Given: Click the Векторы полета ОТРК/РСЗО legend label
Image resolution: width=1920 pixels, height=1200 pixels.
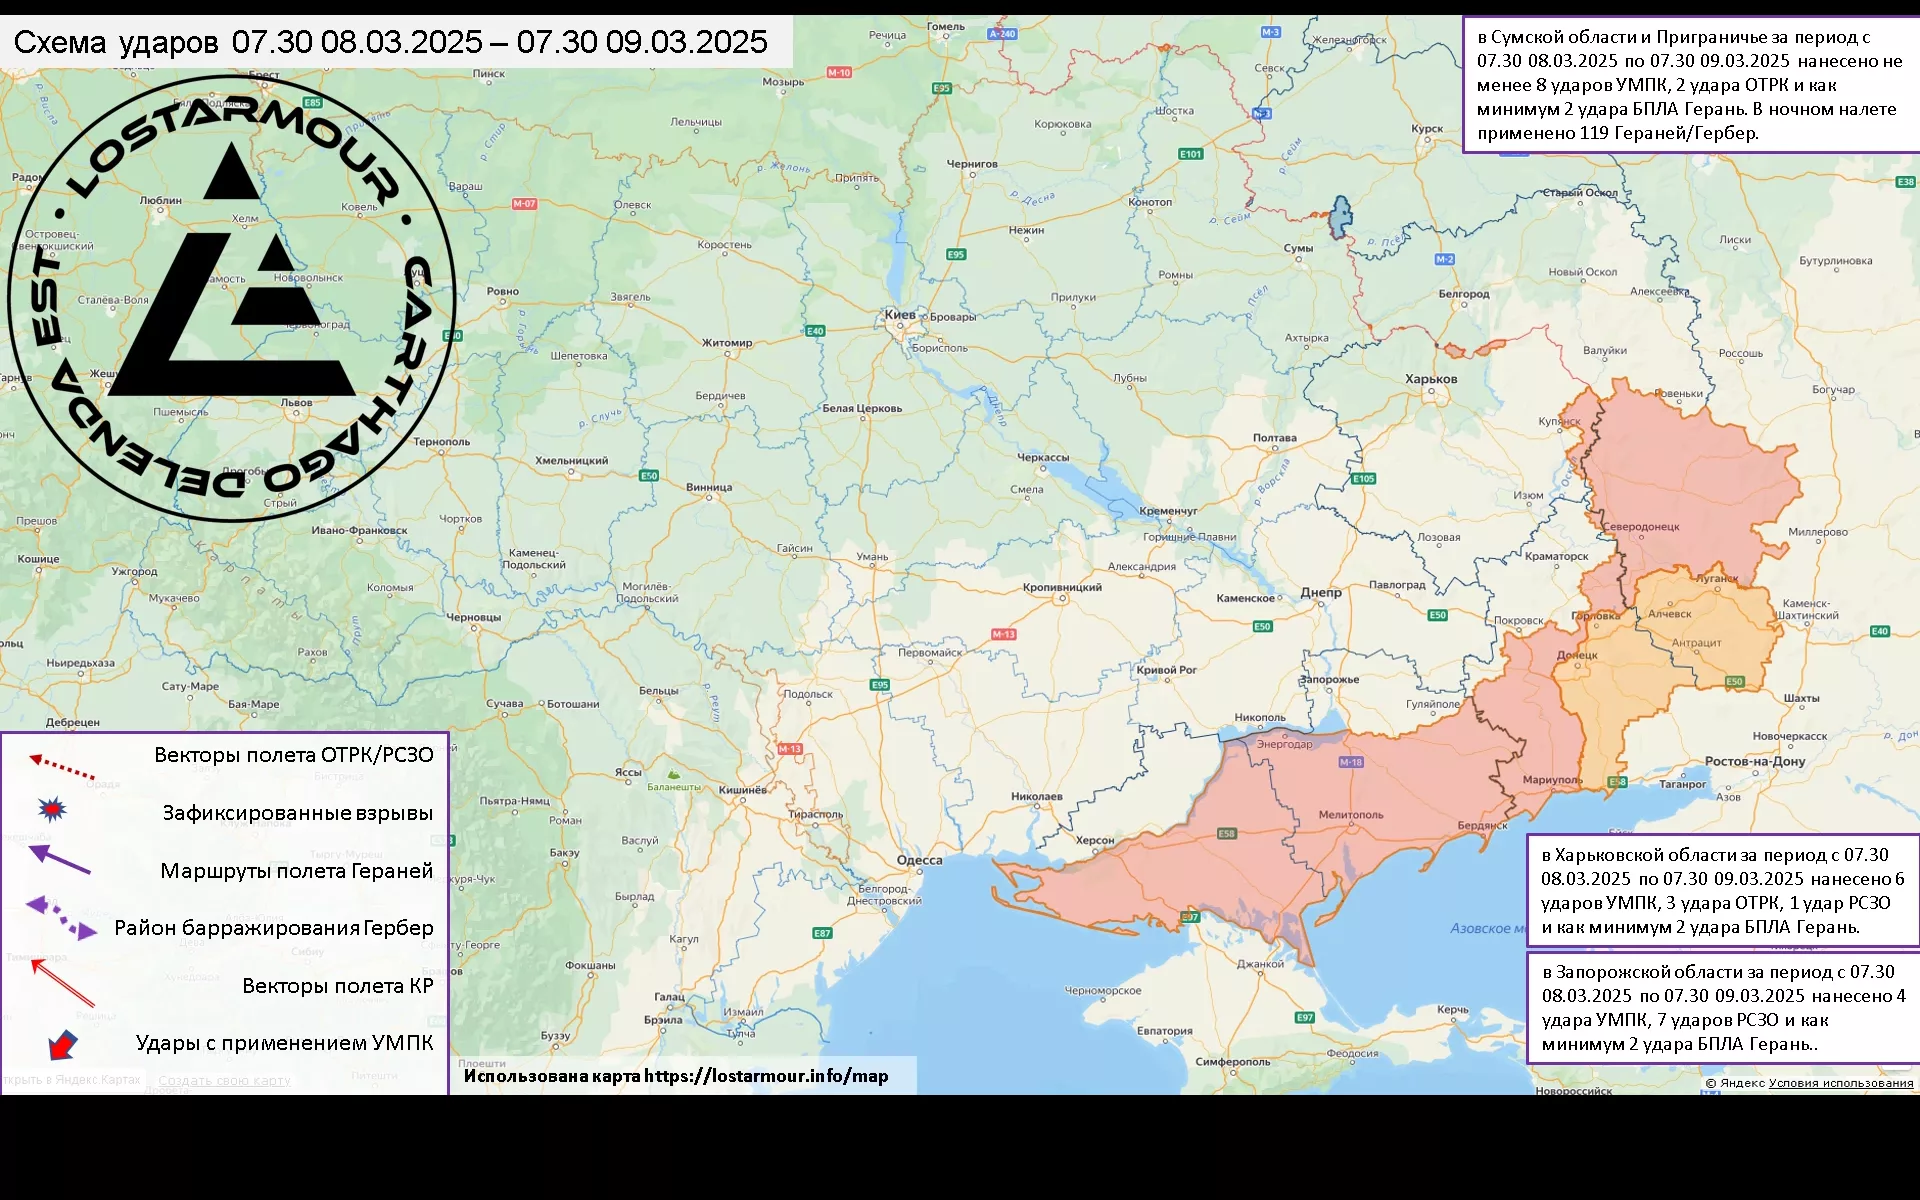Looking at the screenshot, I should point(294,755).
